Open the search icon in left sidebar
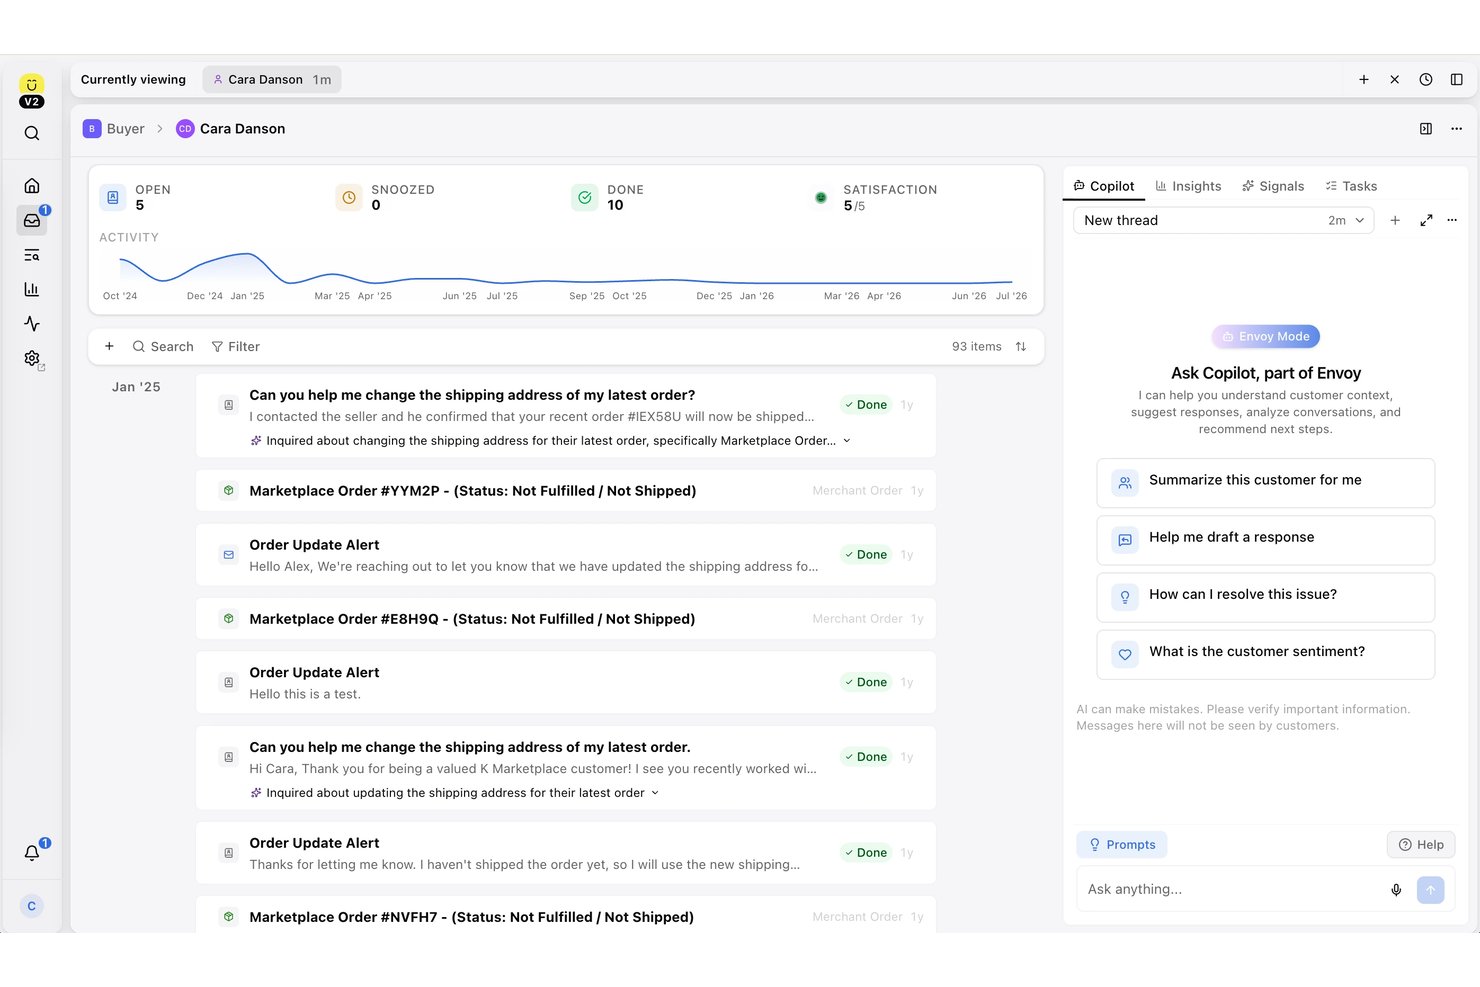This screenshot has width=1480, height=987. (x=32, y=133)
